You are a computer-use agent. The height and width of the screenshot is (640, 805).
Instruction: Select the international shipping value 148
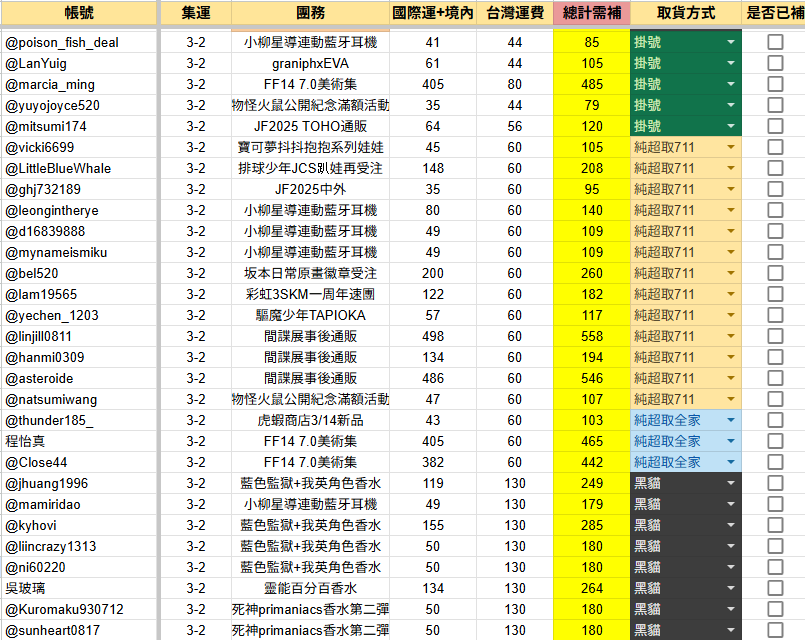(x=433, y=168)
